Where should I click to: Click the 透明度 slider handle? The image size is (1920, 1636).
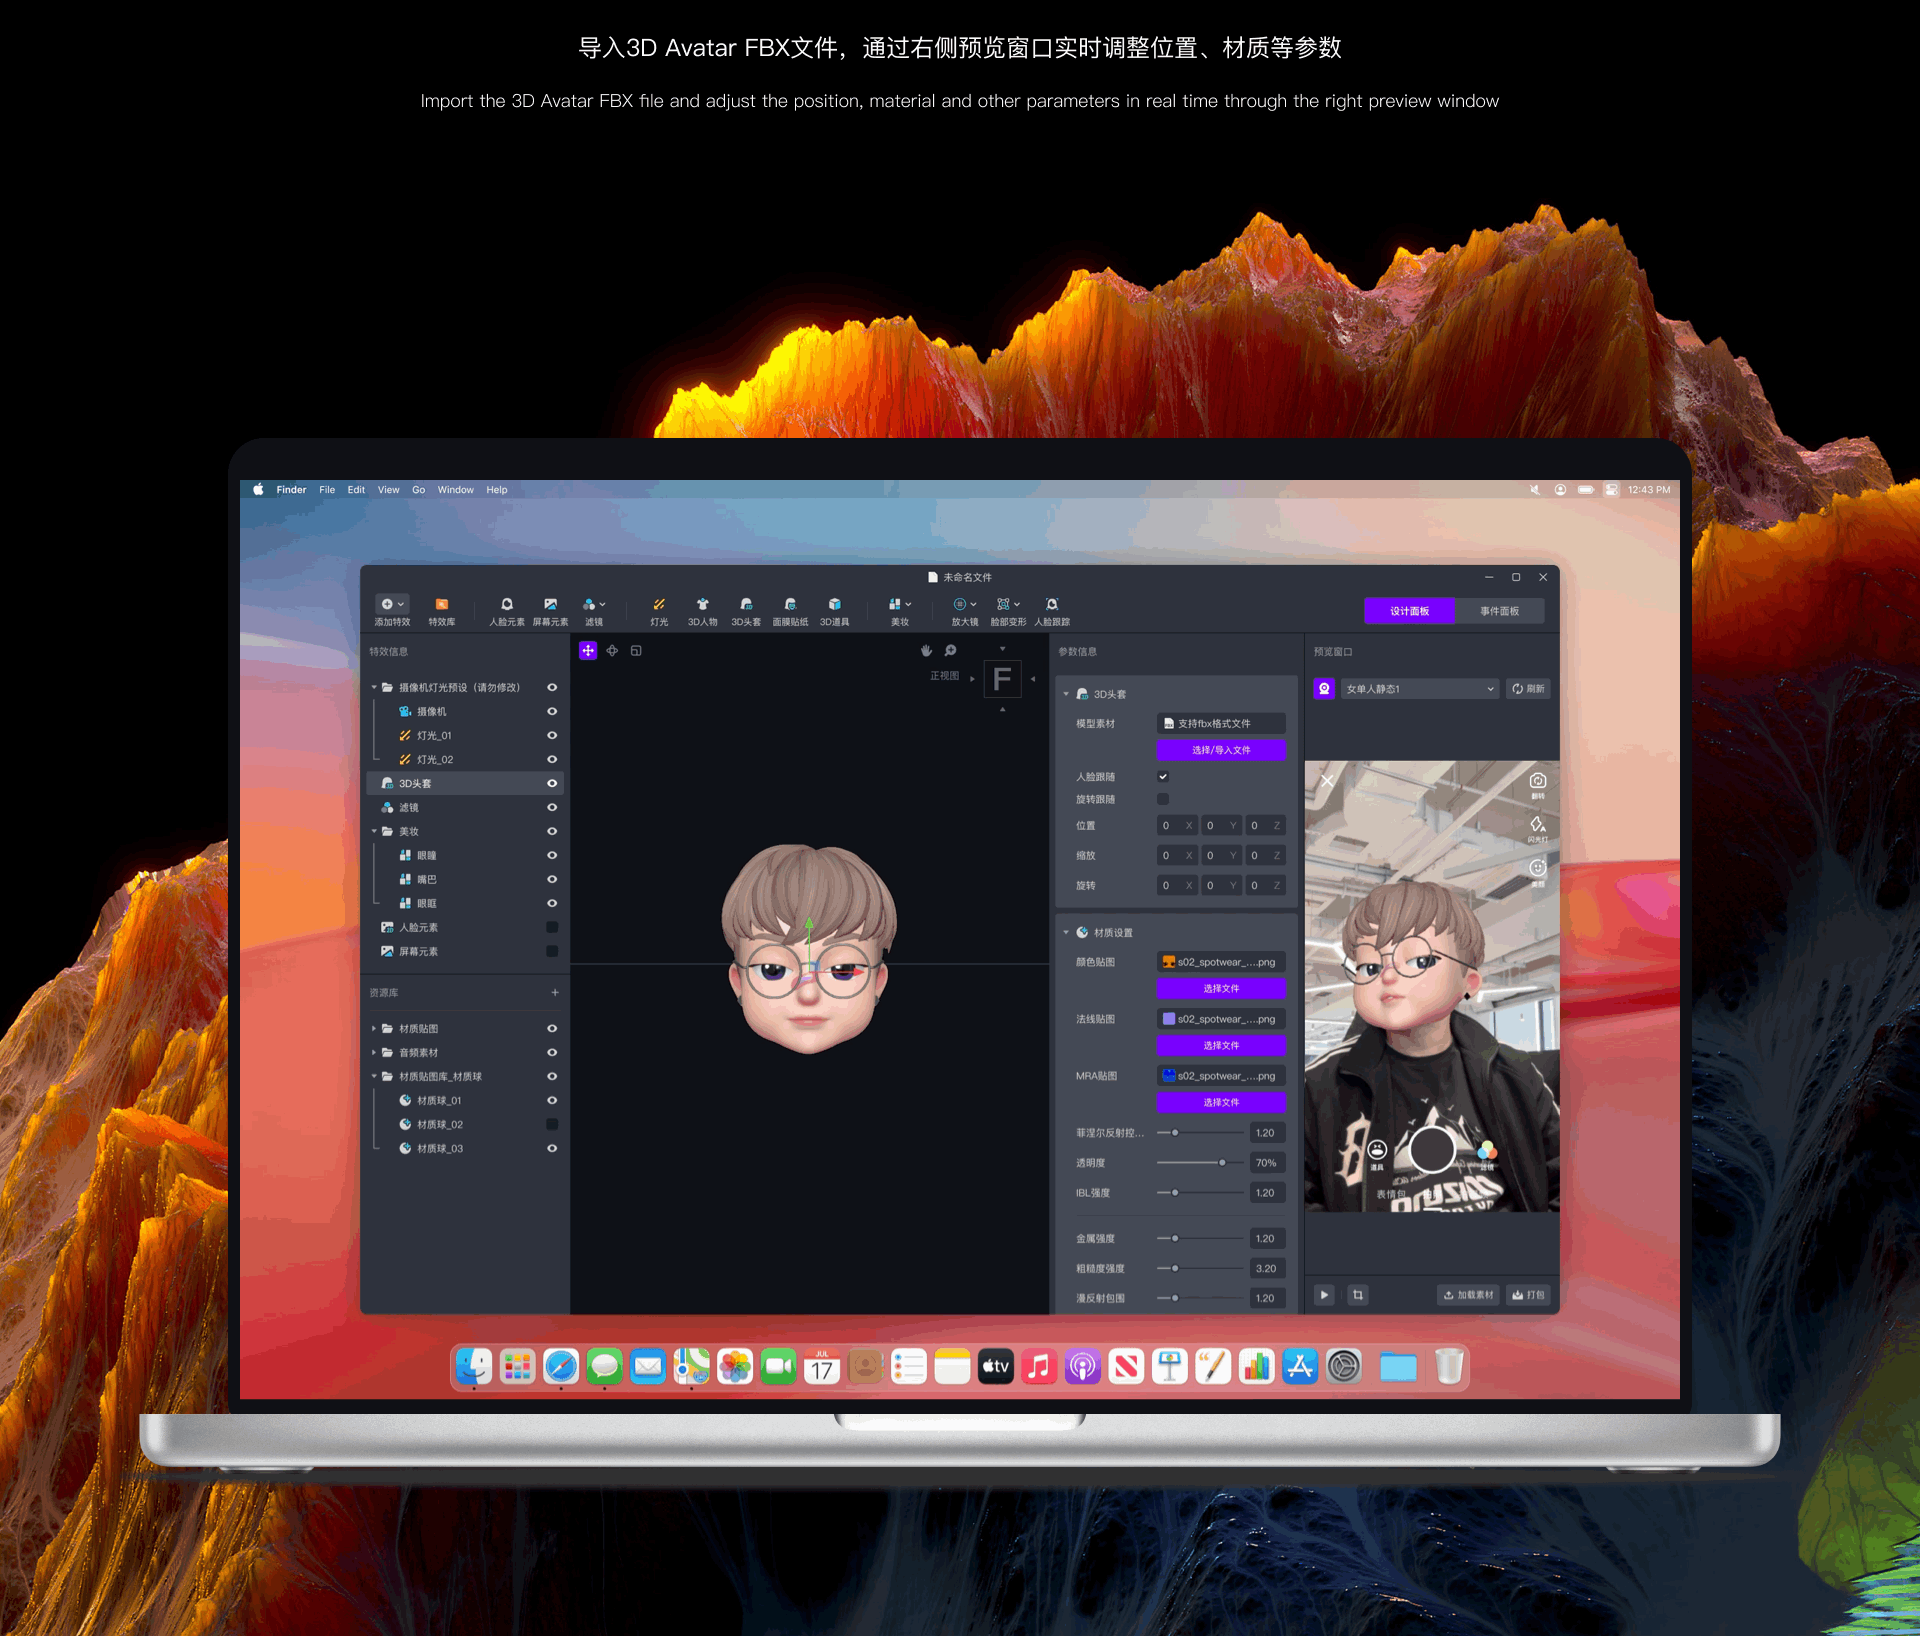pos(1222,1163)
